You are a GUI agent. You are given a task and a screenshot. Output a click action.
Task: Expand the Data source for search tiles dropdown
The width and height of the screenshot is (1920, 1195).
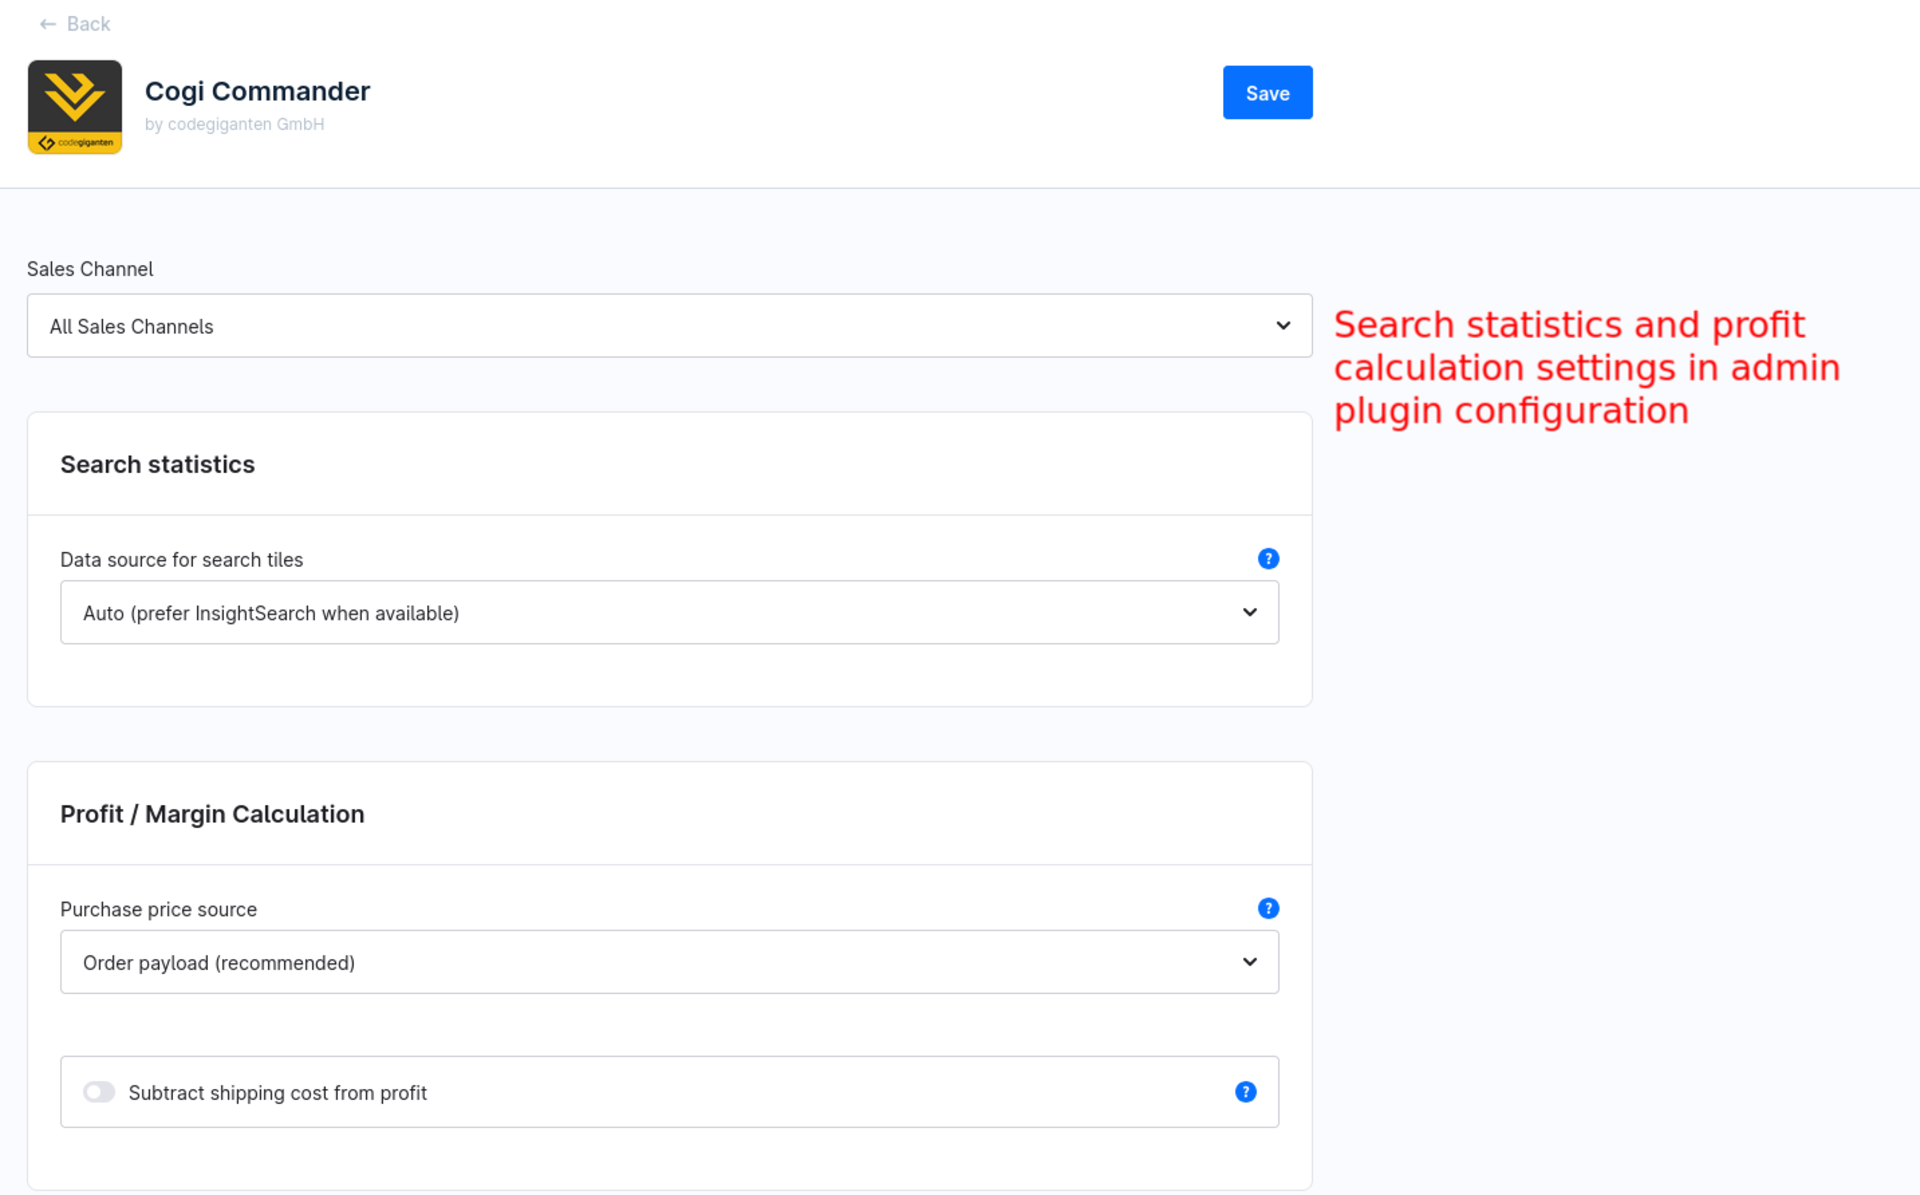click(x=669, y=613)
